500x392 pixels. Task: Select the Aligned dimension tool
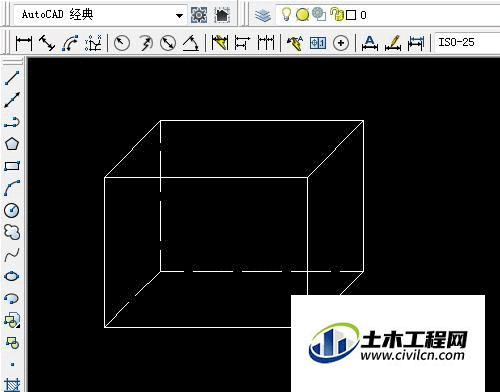click(x=47, y=43)
